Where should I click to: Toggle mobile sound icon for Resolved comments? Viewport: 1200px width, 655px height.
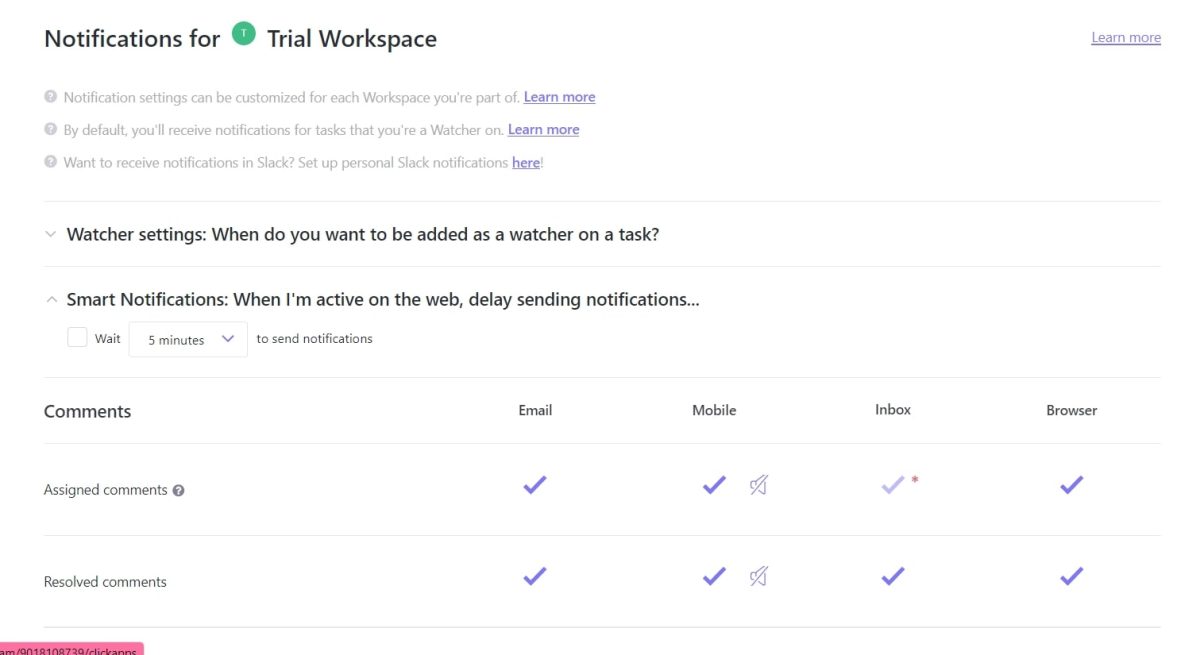coord(758,577)
